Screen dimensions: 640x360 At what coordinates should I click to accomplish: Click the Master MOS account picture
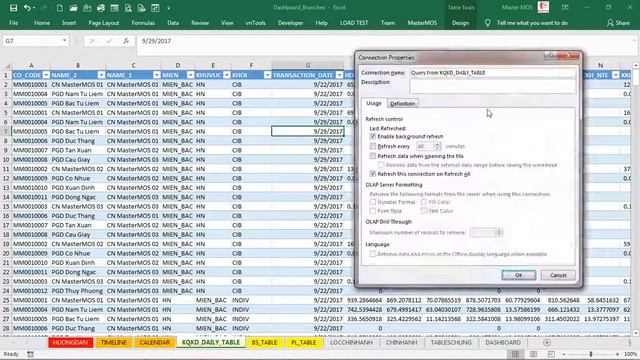tap(543, 7)
